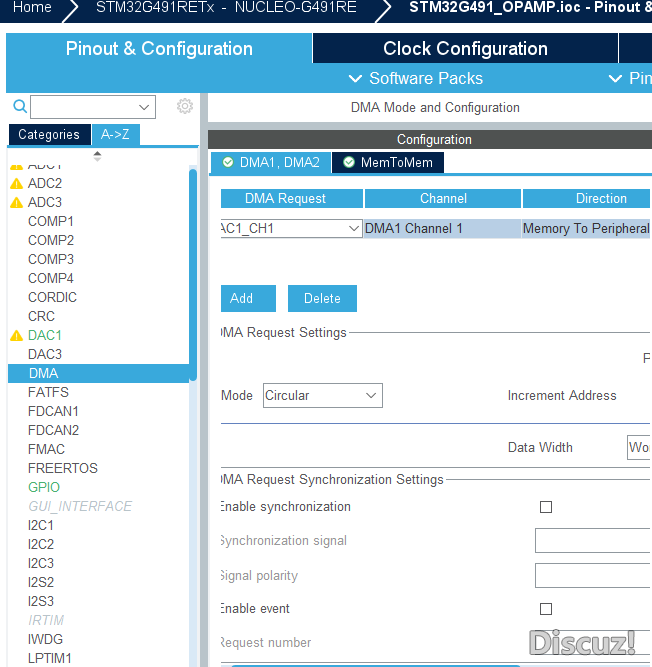This screenshot has height=667, width=652.
Task: Switch to the Clock Configuration tab
Action: click(x=465, y=48)
